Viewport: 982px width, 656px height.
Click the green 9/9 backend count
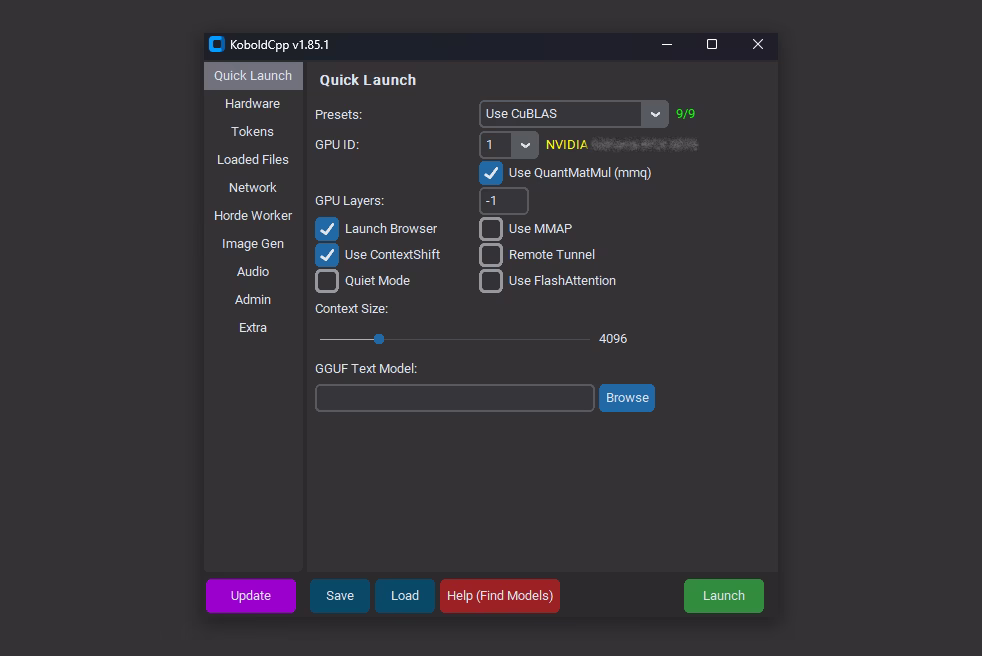pos(685,114)
